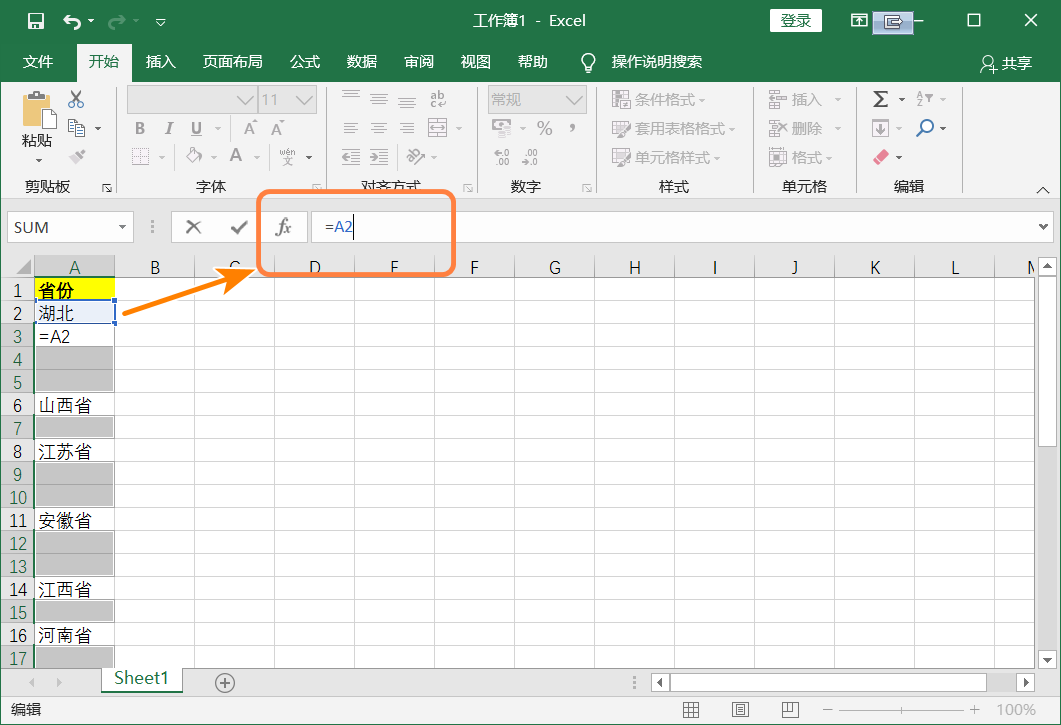Viewport: 1061px width, 725px height.
Task: Click the Increase Font Size icon
Action: (x=250, y=128)
